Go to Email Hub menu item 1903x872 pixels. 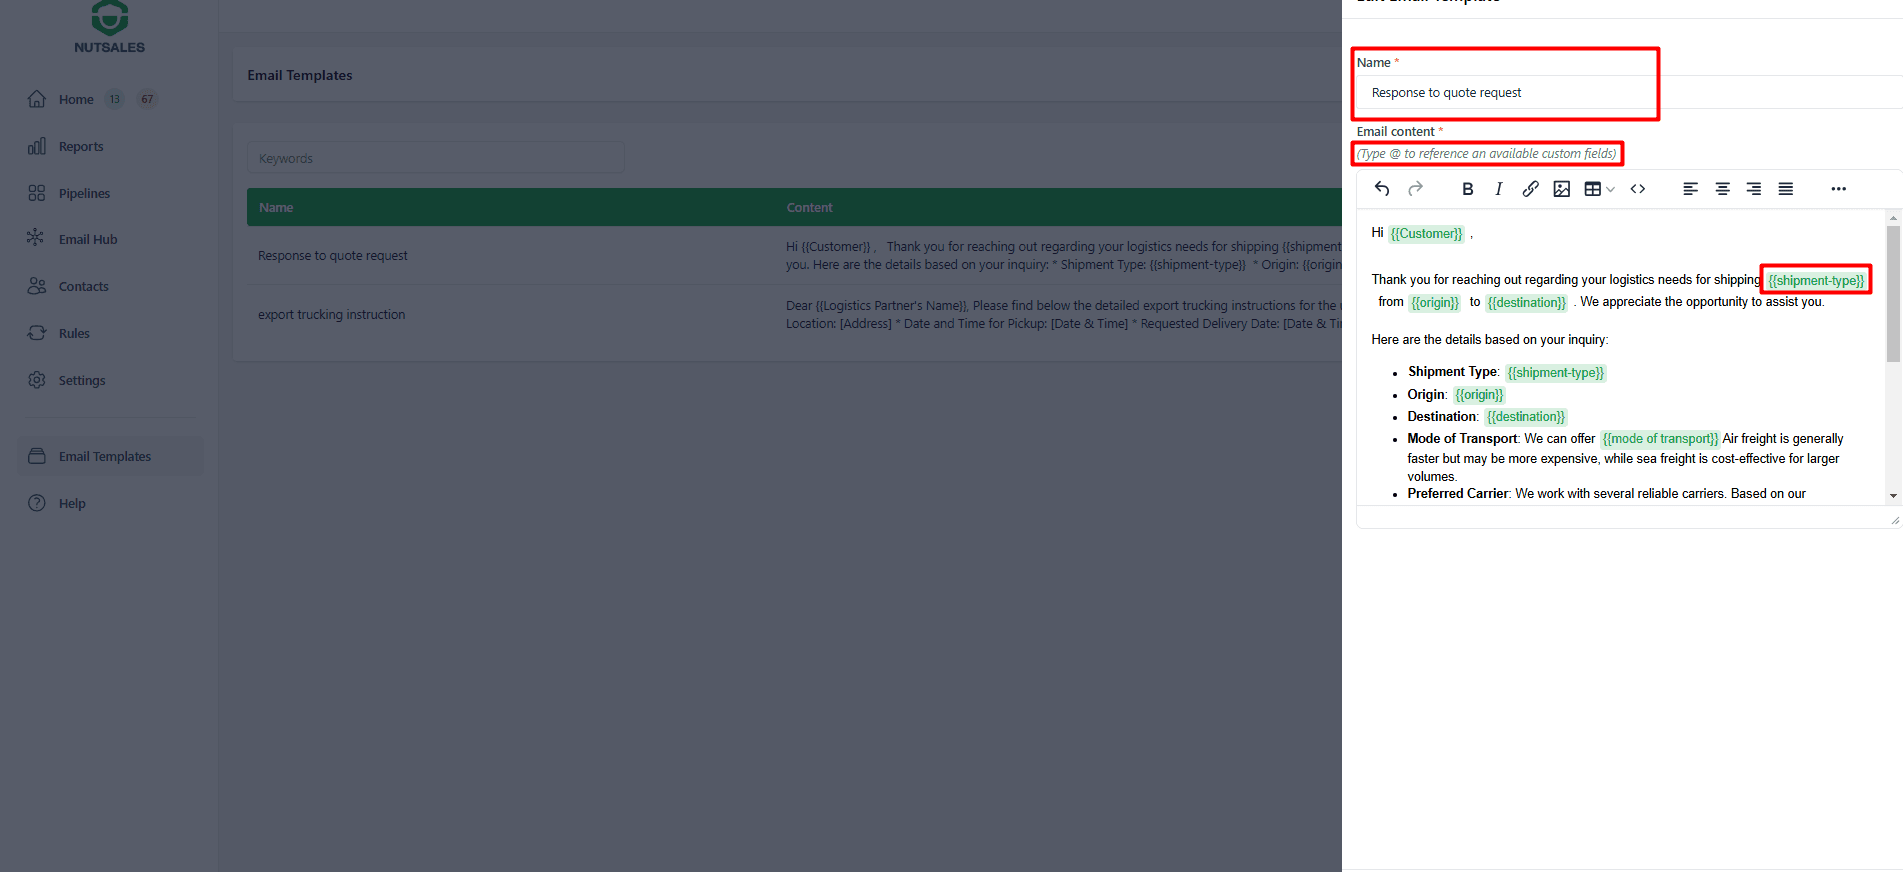[88, 239]
